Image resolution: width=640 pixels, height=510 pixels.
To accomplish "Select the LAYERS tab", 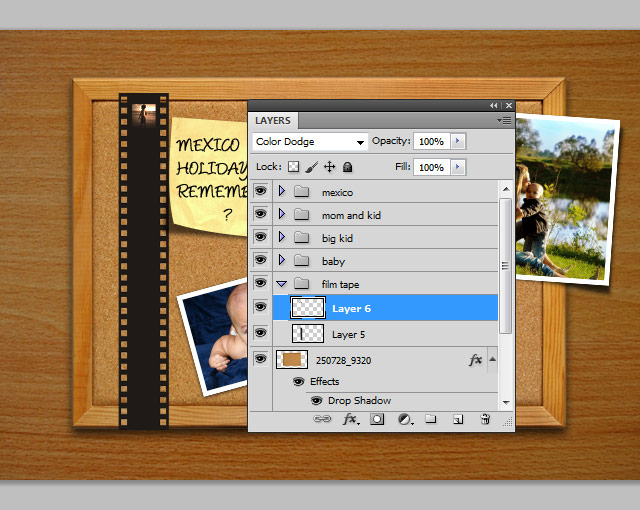I will tap(273, 121).
